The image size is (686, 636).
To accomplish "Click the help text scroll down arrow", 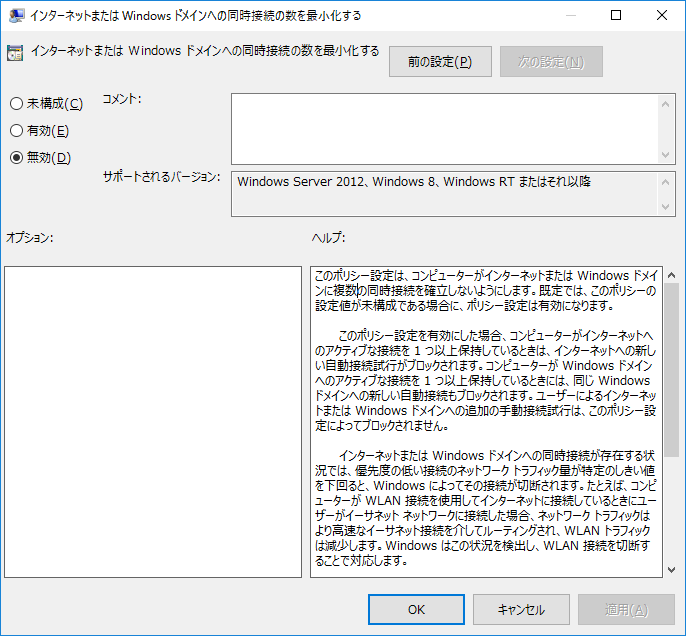I will pyautogui.click(x=672, y=570).
